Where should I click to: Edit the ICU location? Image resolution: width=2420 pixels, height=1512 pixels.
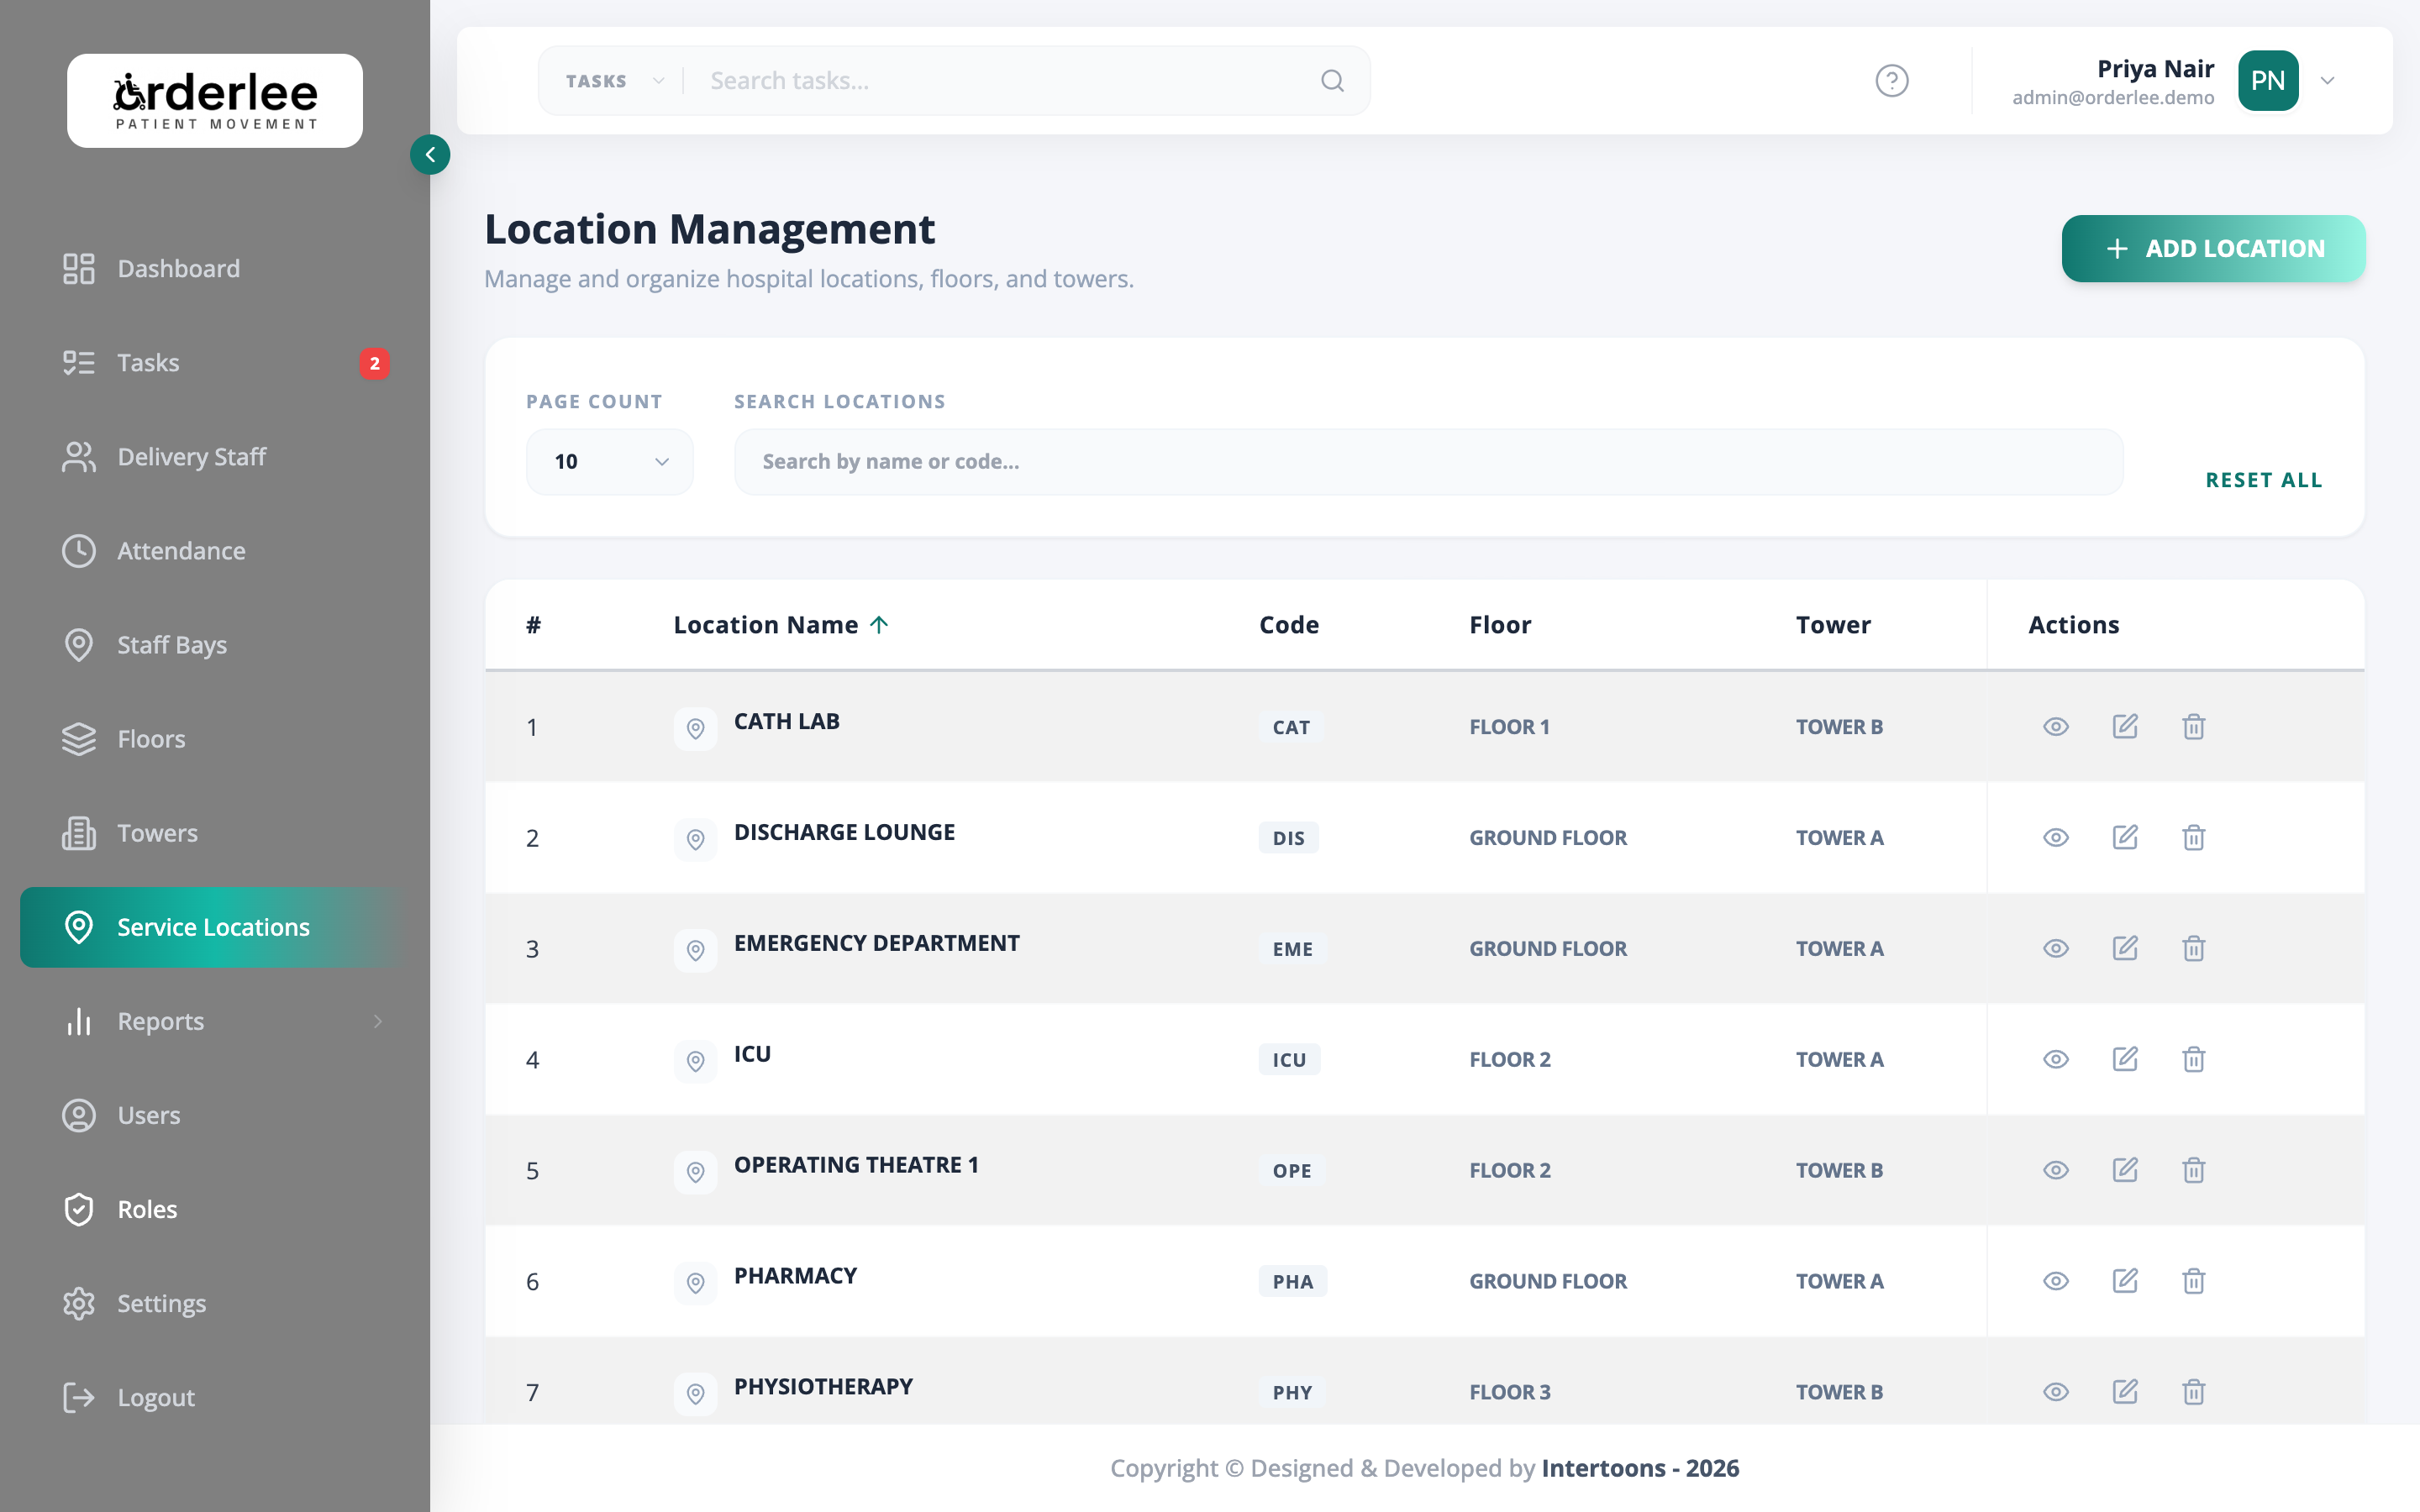point(2125,1060)
